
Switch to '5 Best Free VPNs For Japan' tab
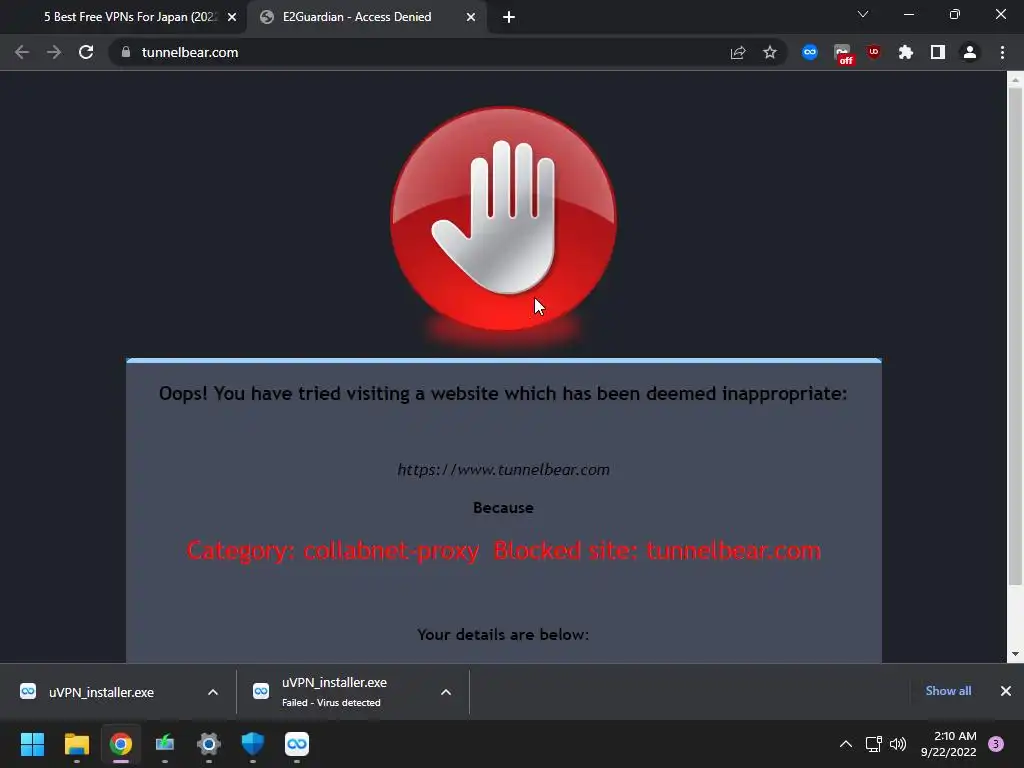[129, 17]
